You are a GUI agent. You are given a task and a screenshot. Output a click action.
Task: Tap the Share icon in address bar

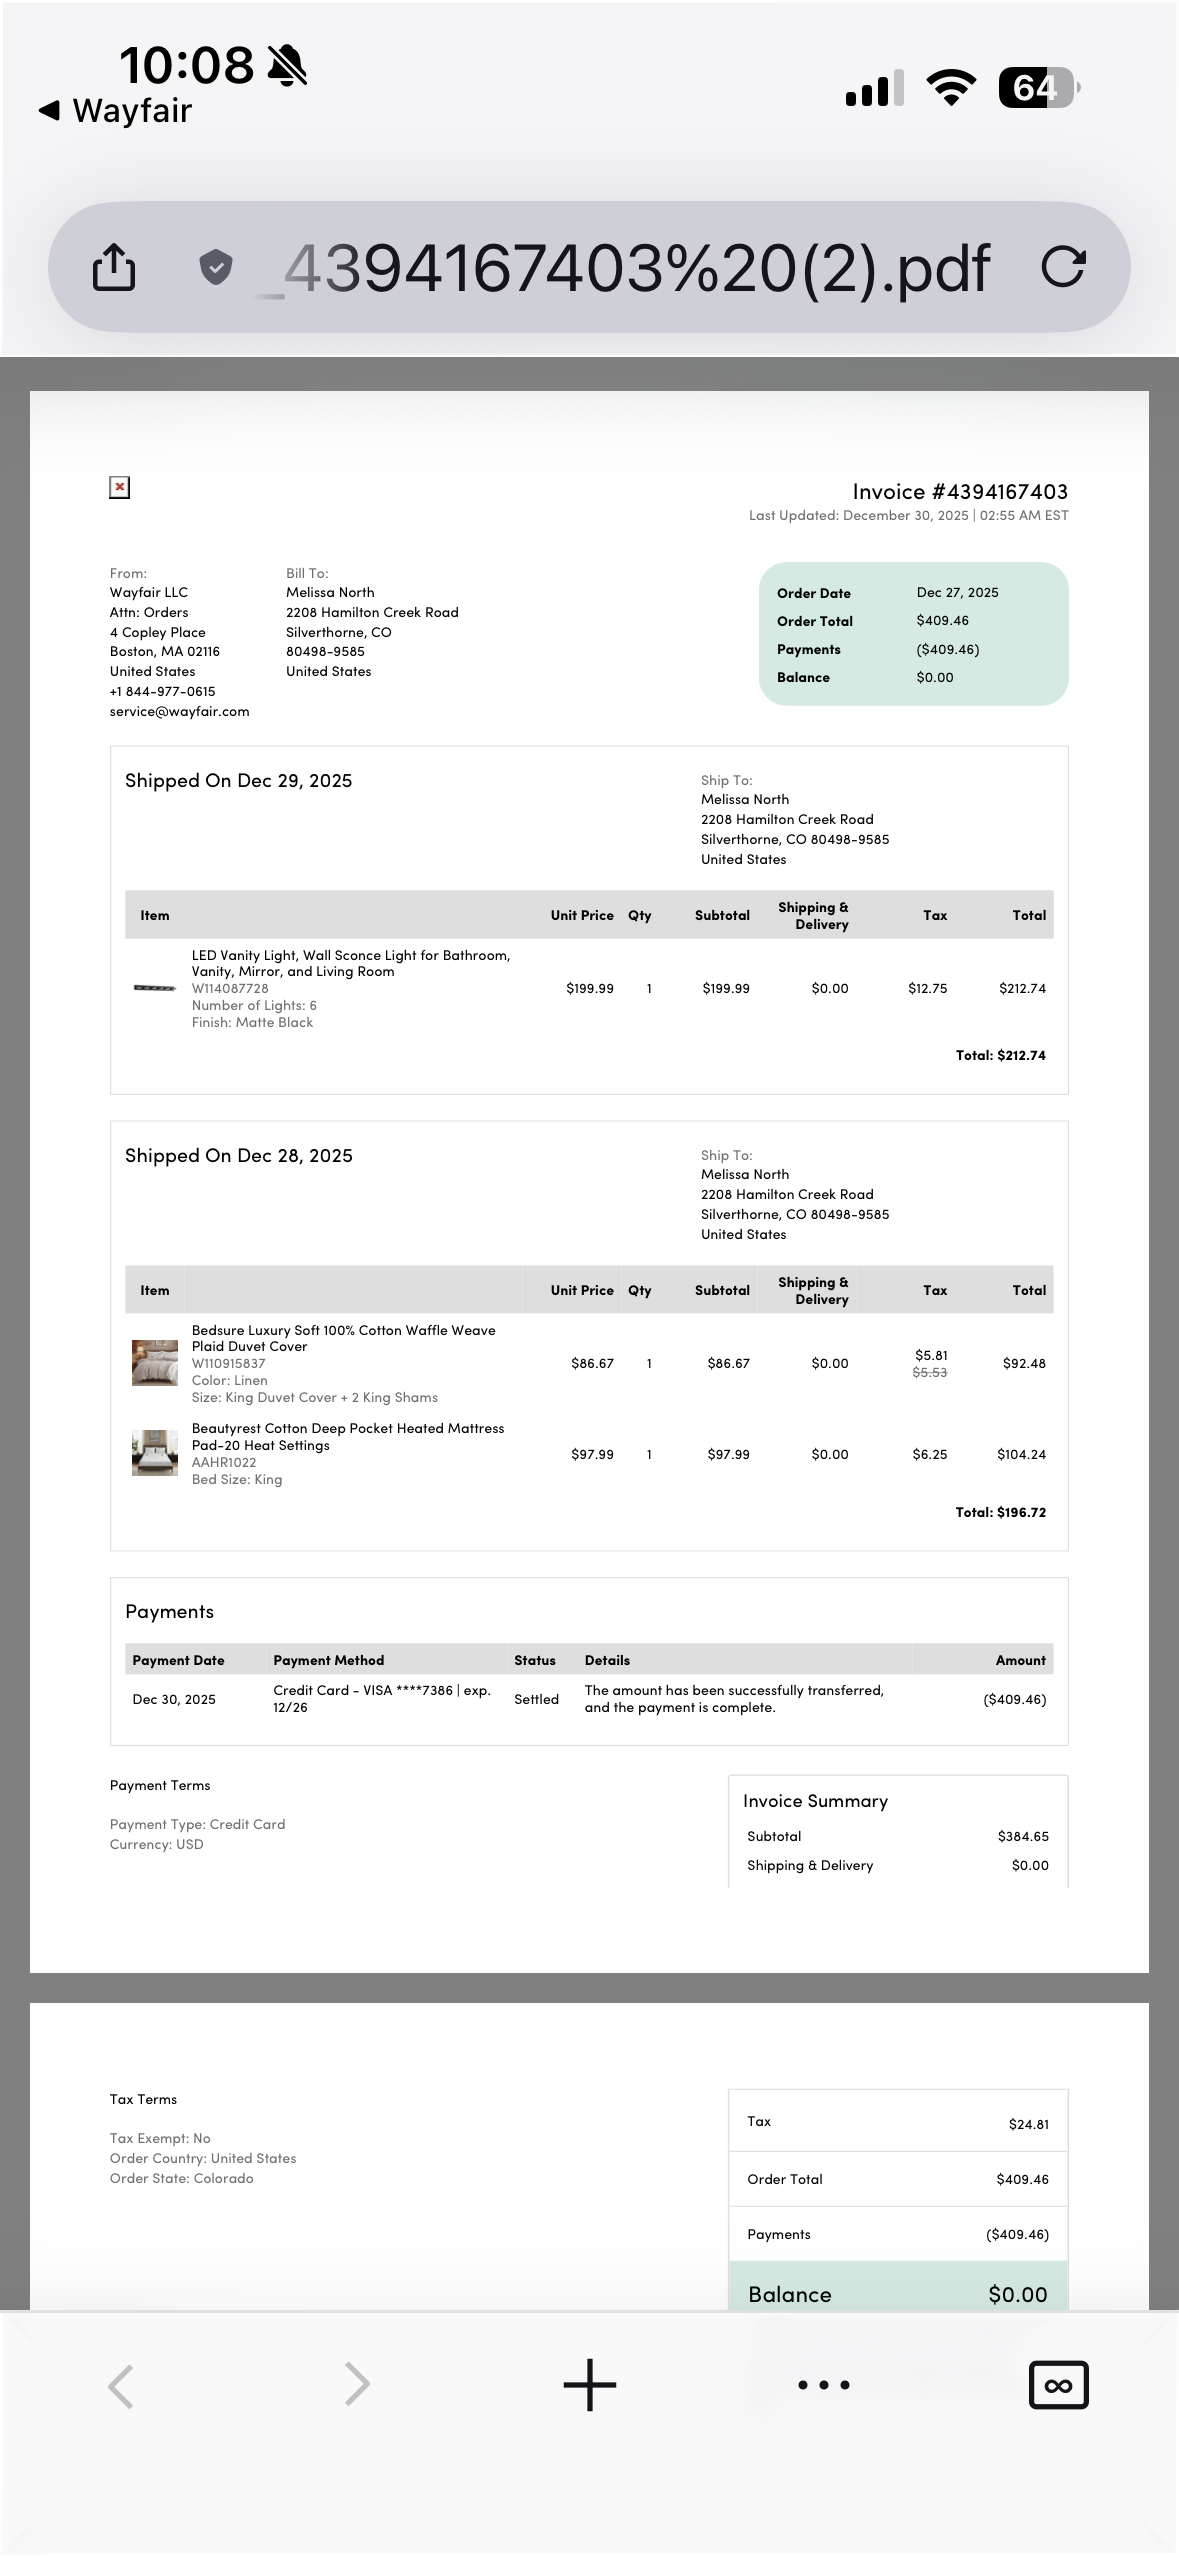(x=113, y=267)
